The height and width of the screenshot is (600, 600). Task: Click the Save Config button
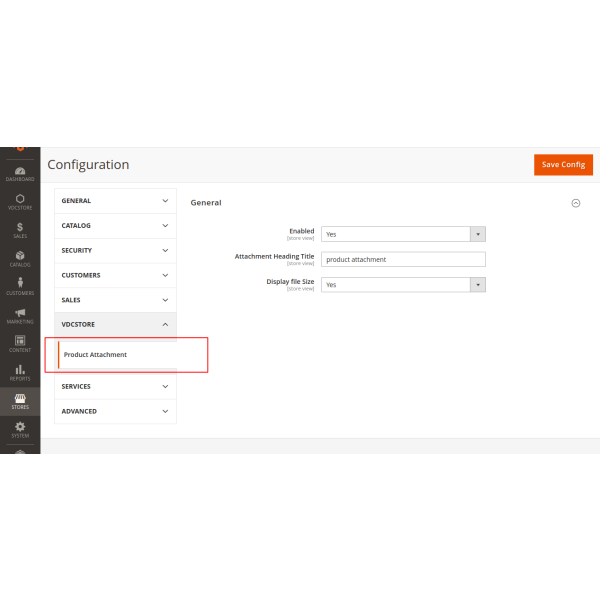[563, 164]
